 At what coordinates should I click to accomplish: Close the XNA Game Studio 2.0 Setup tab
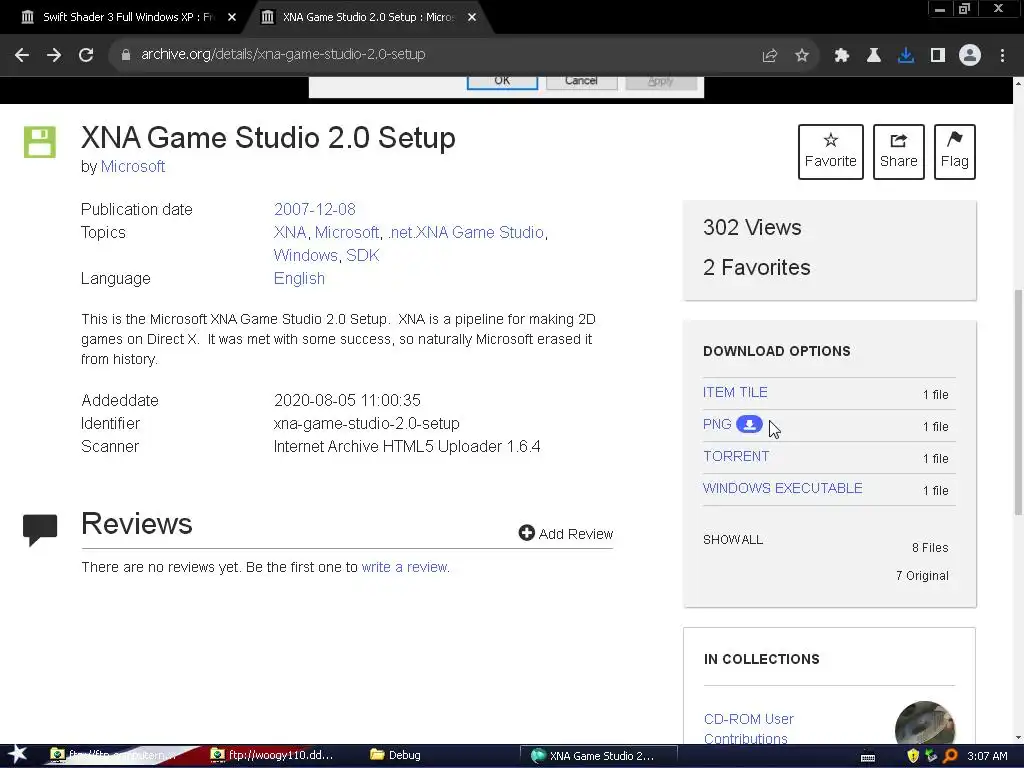(x=472, y=18)
